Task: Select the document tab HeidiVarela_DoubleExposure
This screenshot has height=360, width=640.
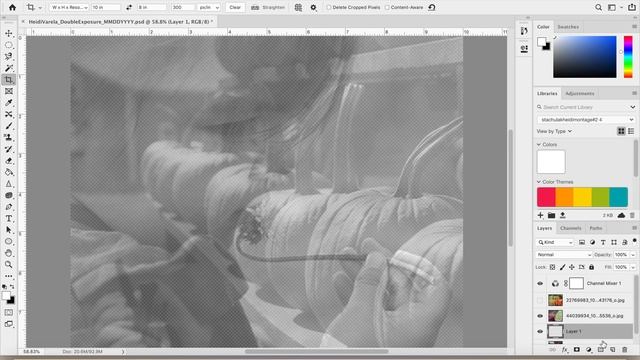Action: tap(121, 22)
